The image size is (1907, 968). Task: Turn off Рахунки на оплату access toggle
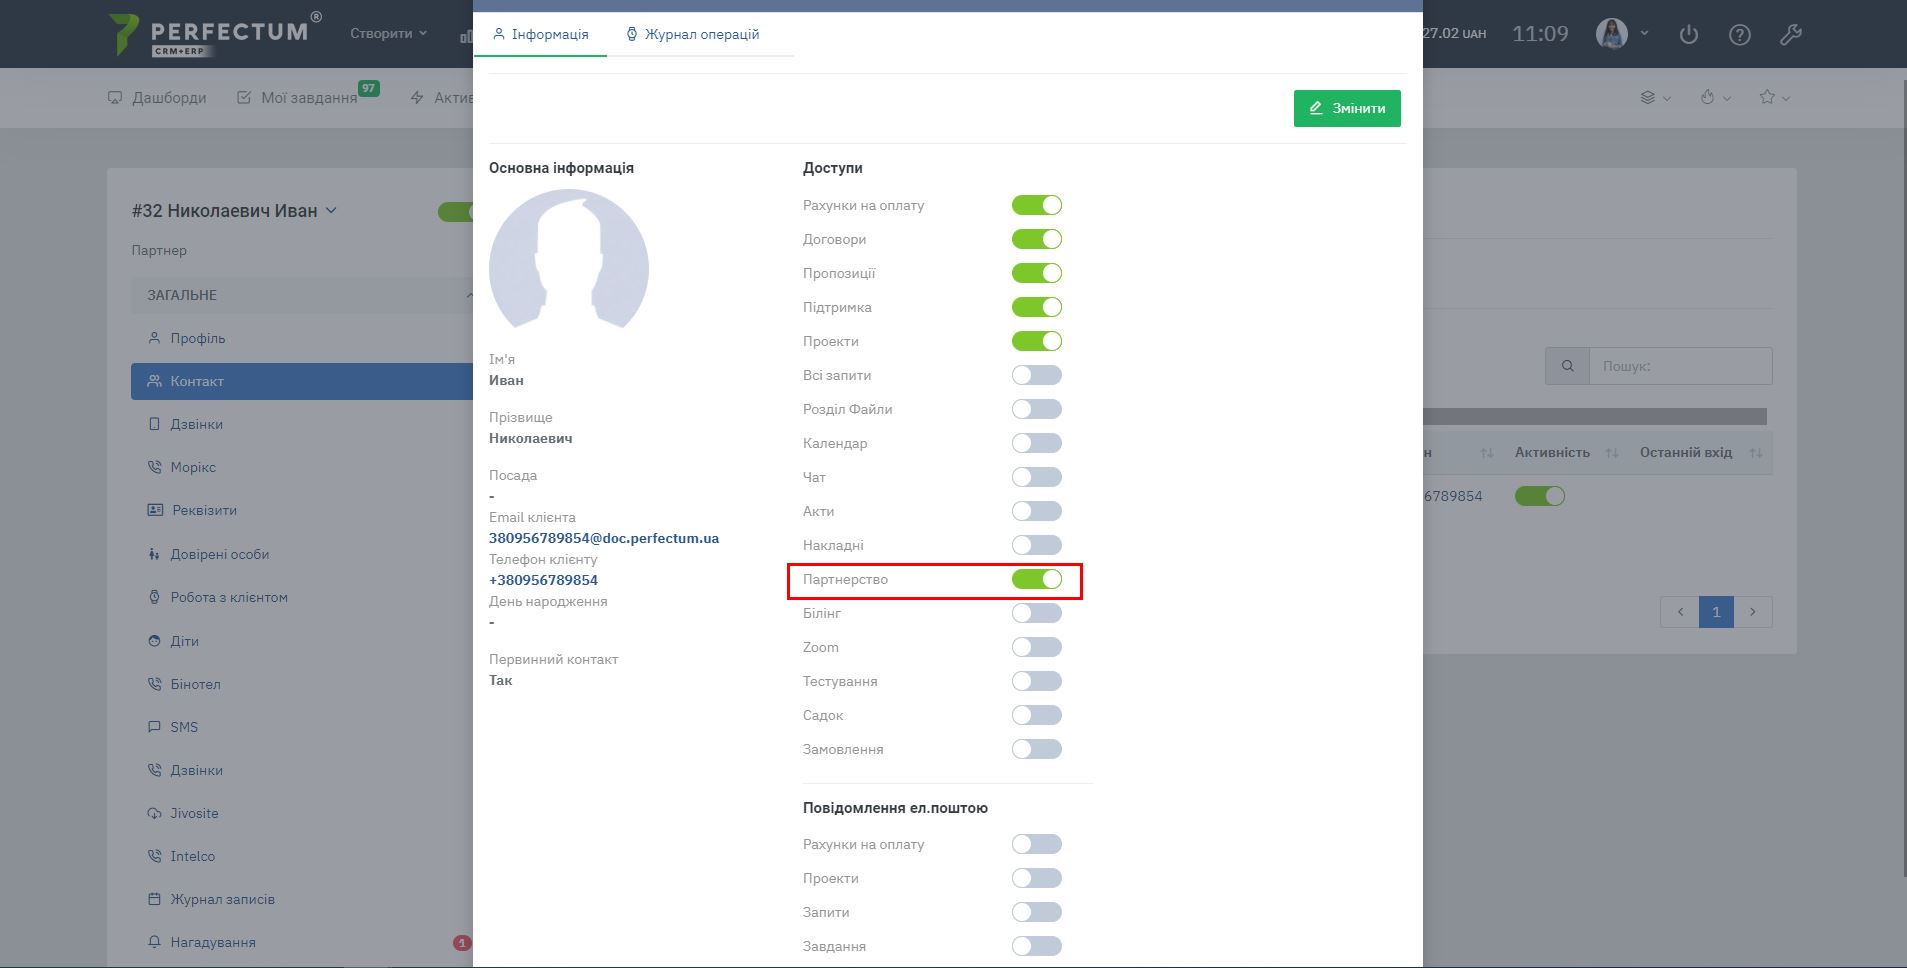click(x=1036, y=205)
